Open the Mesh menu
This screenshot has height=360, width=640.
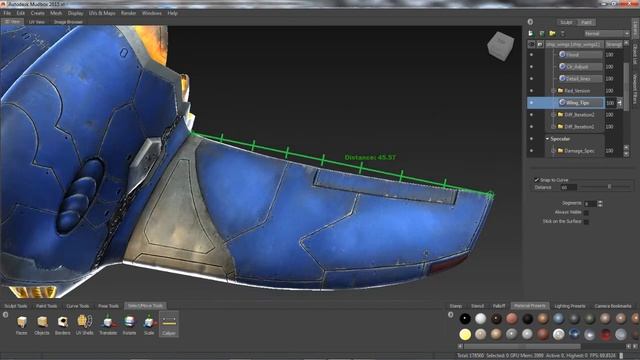pos(56,13)
